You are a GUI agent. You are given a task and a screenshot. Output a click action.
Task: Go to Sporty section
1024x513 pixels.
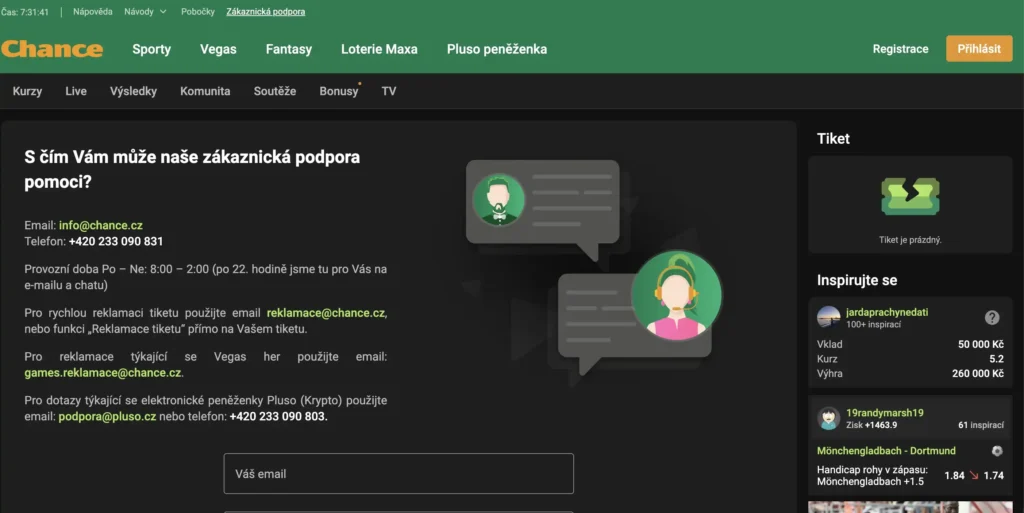[152, 49]
